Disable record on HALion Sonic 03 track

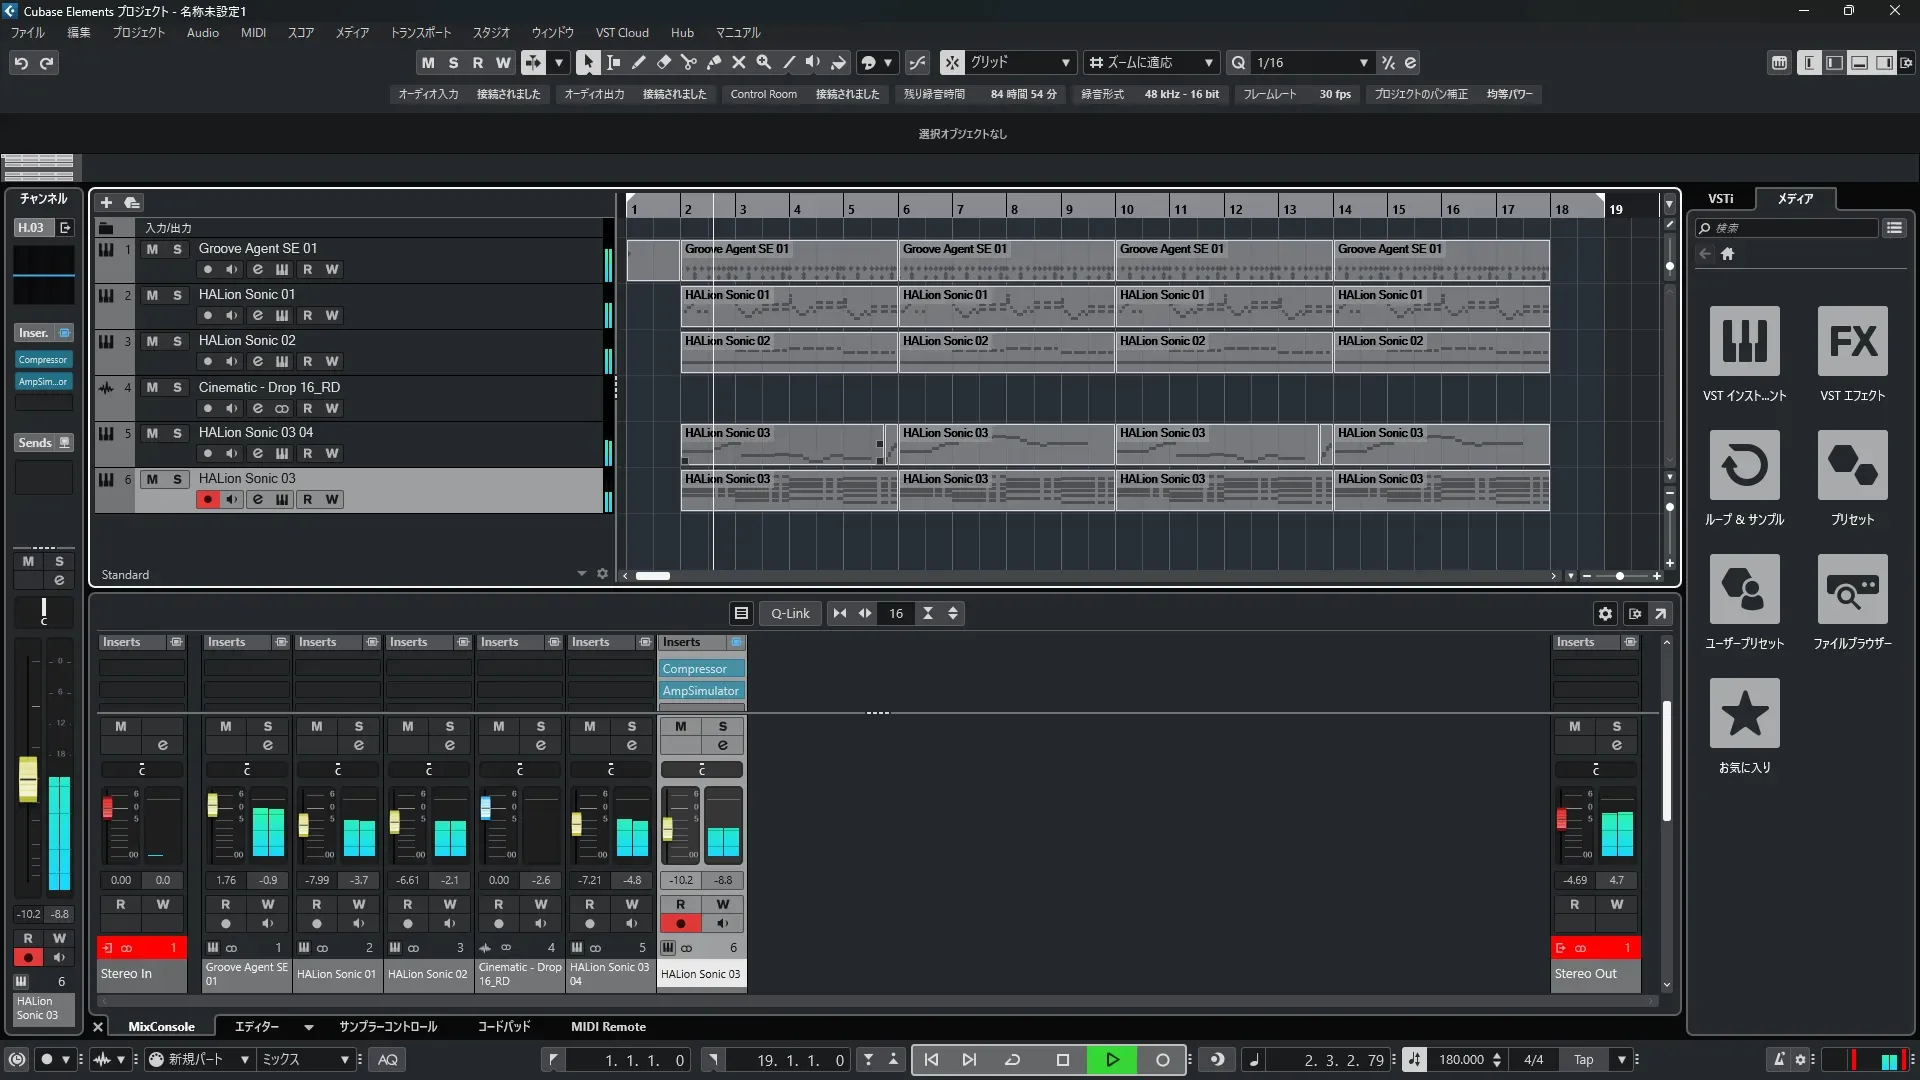207,500
